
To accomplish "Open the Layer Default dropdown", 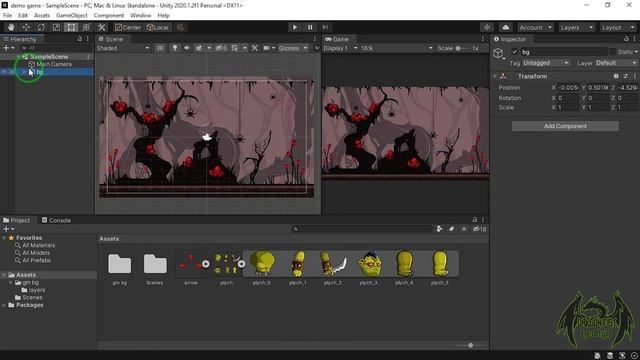I will tap(616, 63).
